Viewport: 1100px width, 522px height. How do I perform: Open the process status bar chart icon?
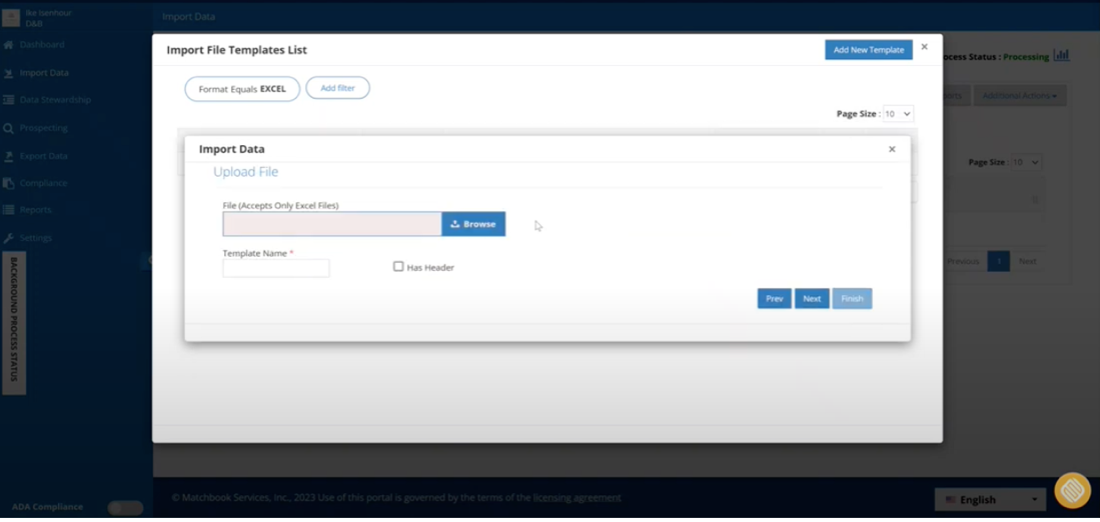(x=1061, y=55)
